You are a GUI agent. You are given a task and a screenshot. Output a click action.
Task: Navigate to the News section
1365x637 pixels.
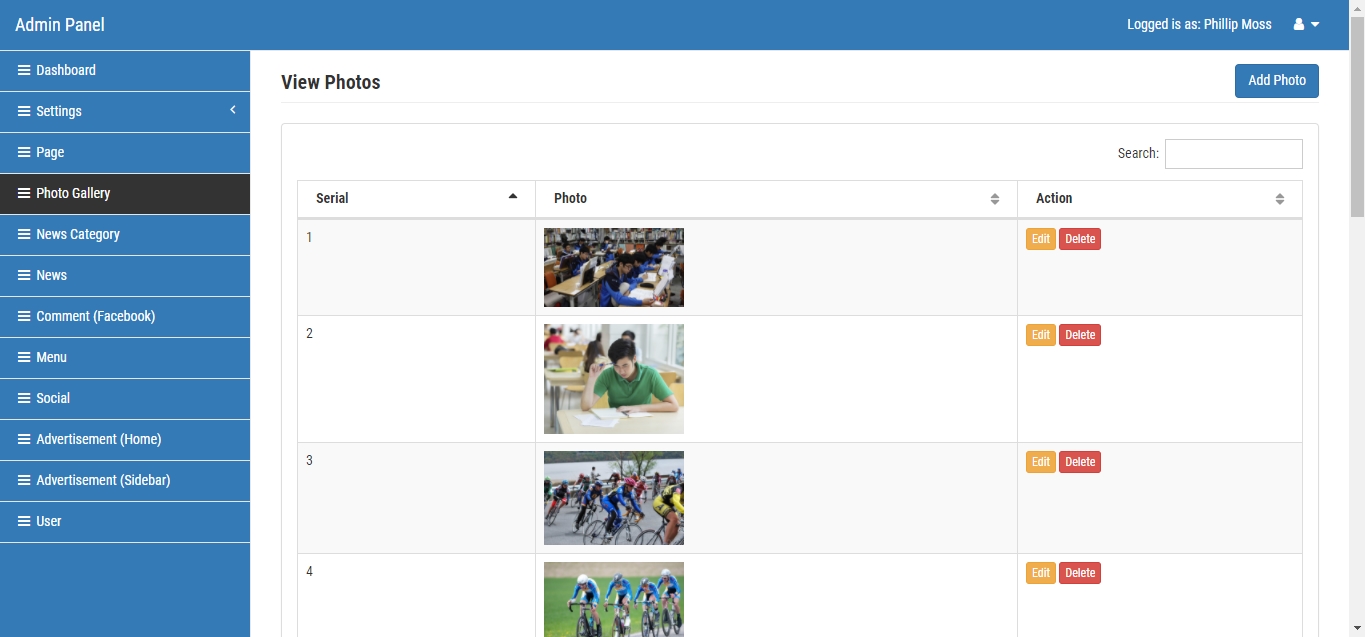[125, 275]
